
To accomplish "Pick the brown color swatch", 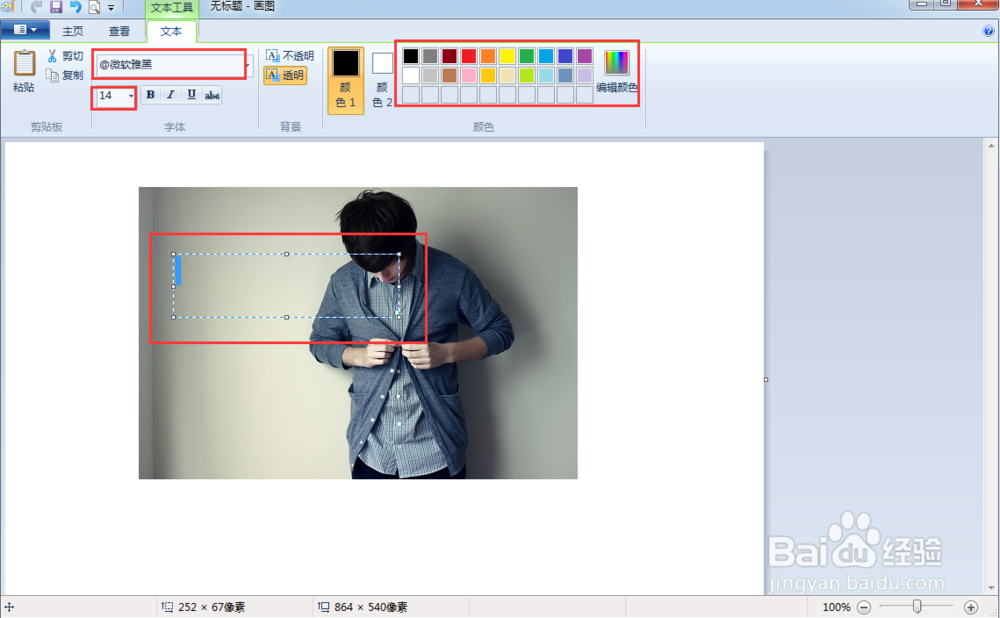I will coord(450,75).
